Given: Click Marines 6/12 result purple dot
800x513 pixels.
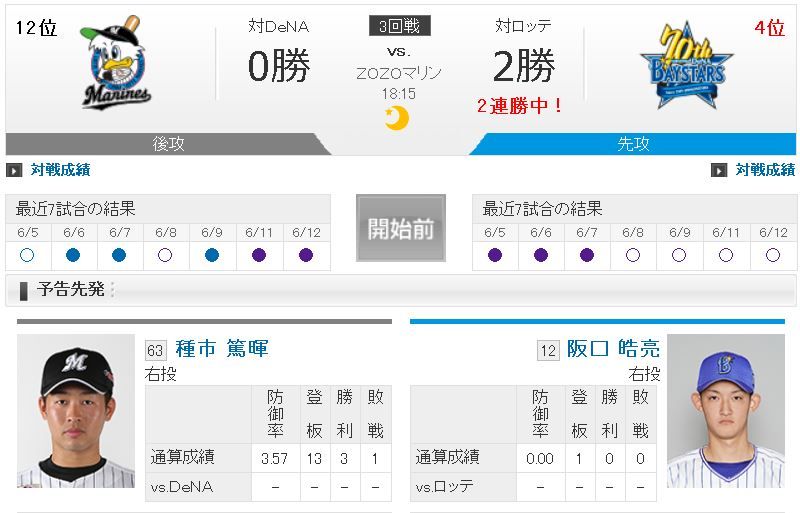Looking at the screenshot, I should click(306, 255).
